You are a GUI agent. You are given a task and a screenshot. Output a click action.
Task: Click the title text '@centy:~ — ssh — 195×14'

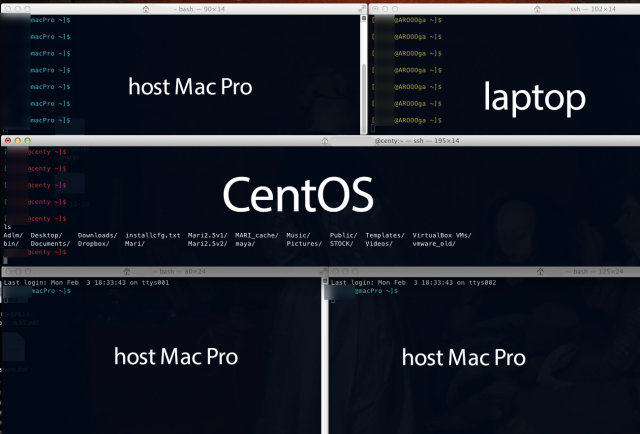(x=417, y=140)
